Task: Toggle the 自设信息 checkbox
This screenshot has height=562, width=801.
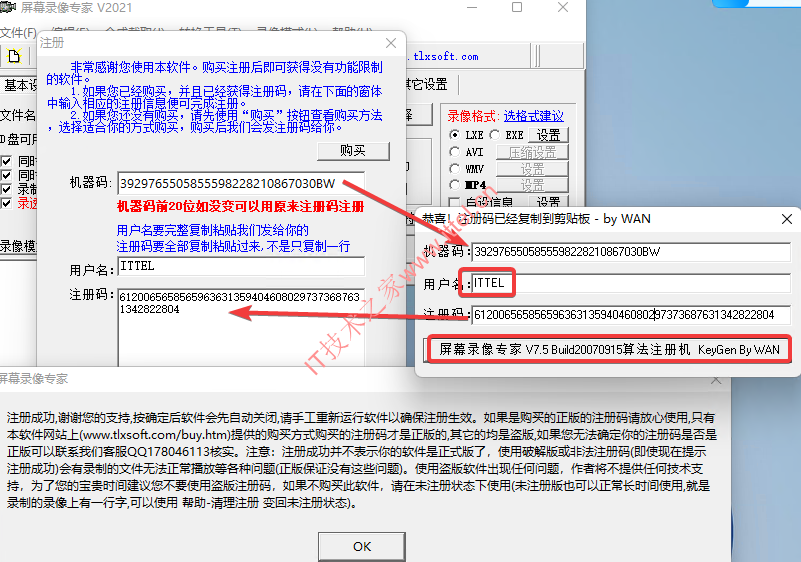Action: coord(454,202)
